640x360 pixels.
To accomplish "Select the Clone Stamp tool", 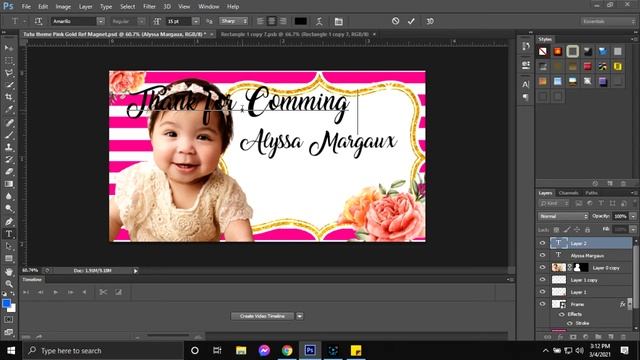I will coord(9,147).
